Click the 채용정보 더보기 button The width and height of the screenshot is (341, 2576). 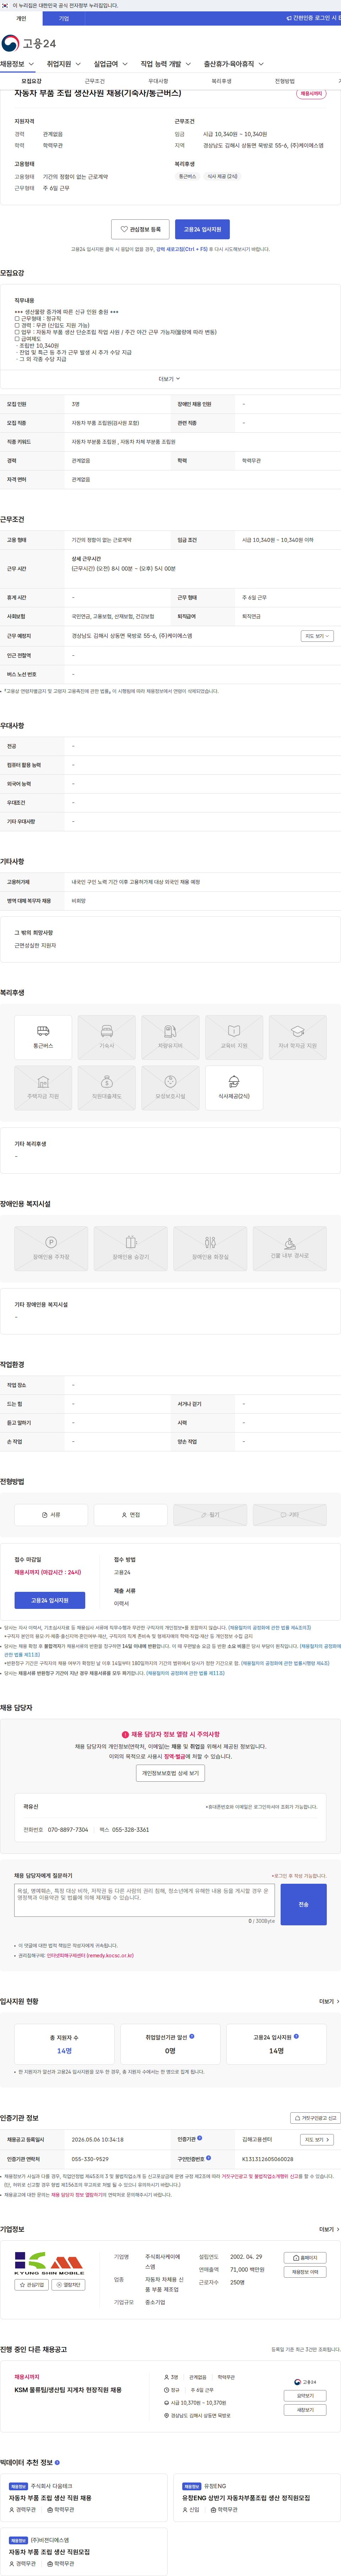[x=305, y=2272]
